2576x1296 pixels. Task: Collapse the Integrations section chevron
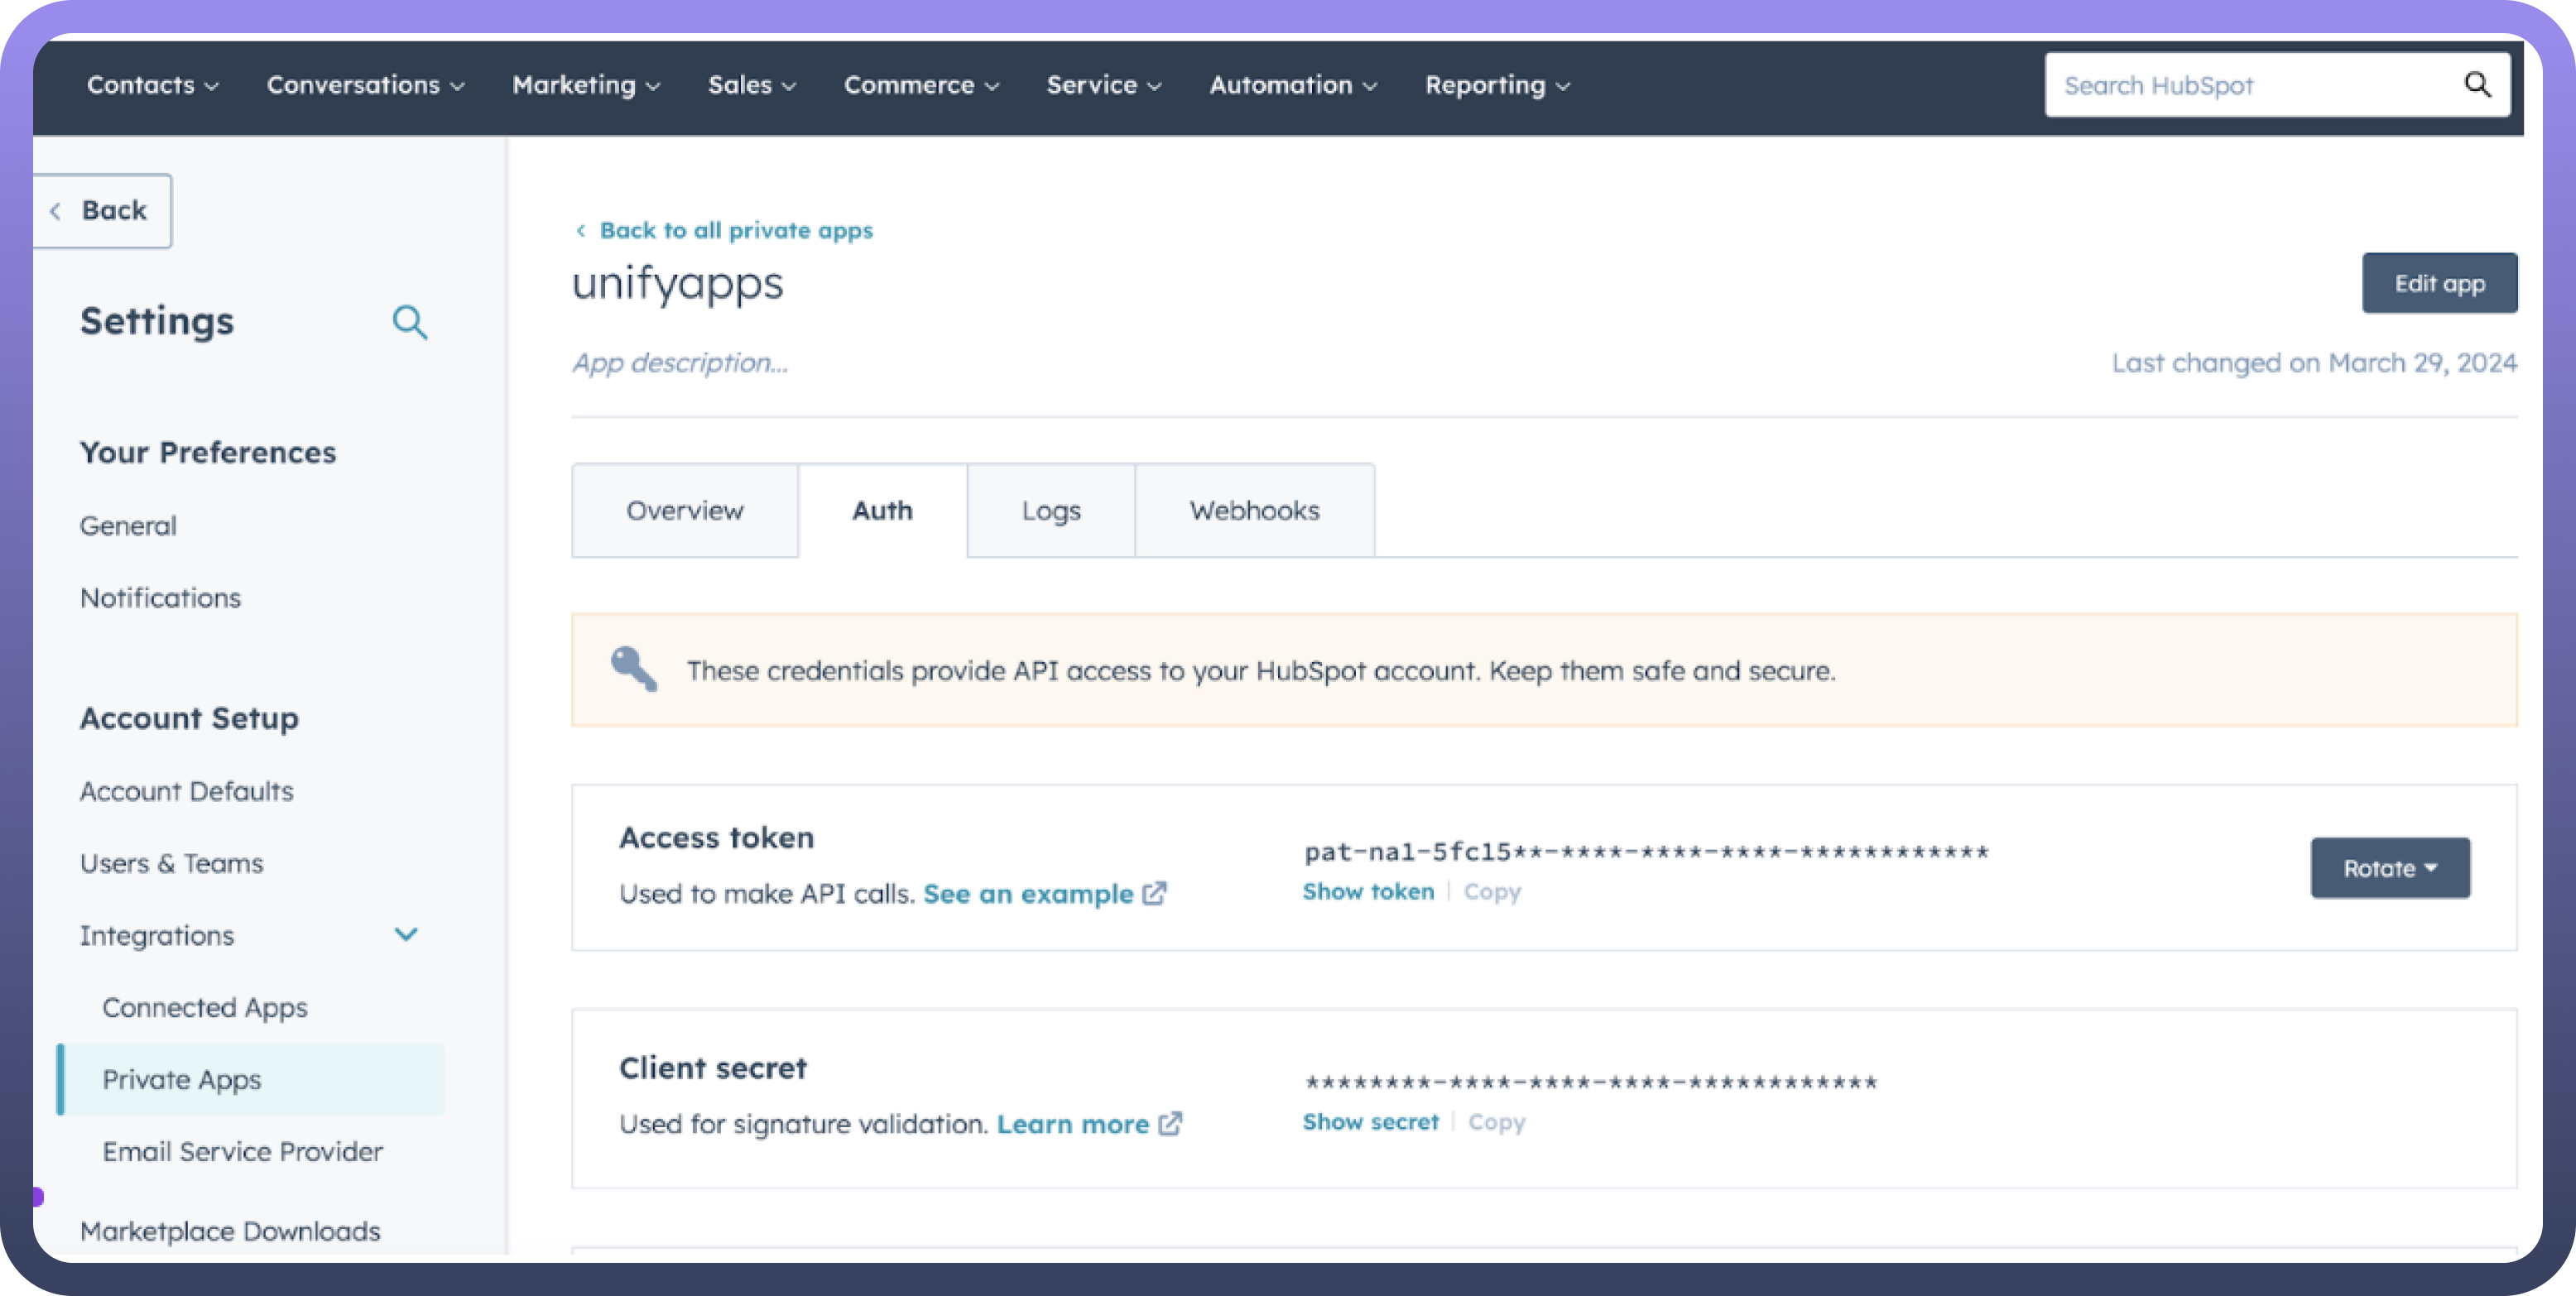406,935
